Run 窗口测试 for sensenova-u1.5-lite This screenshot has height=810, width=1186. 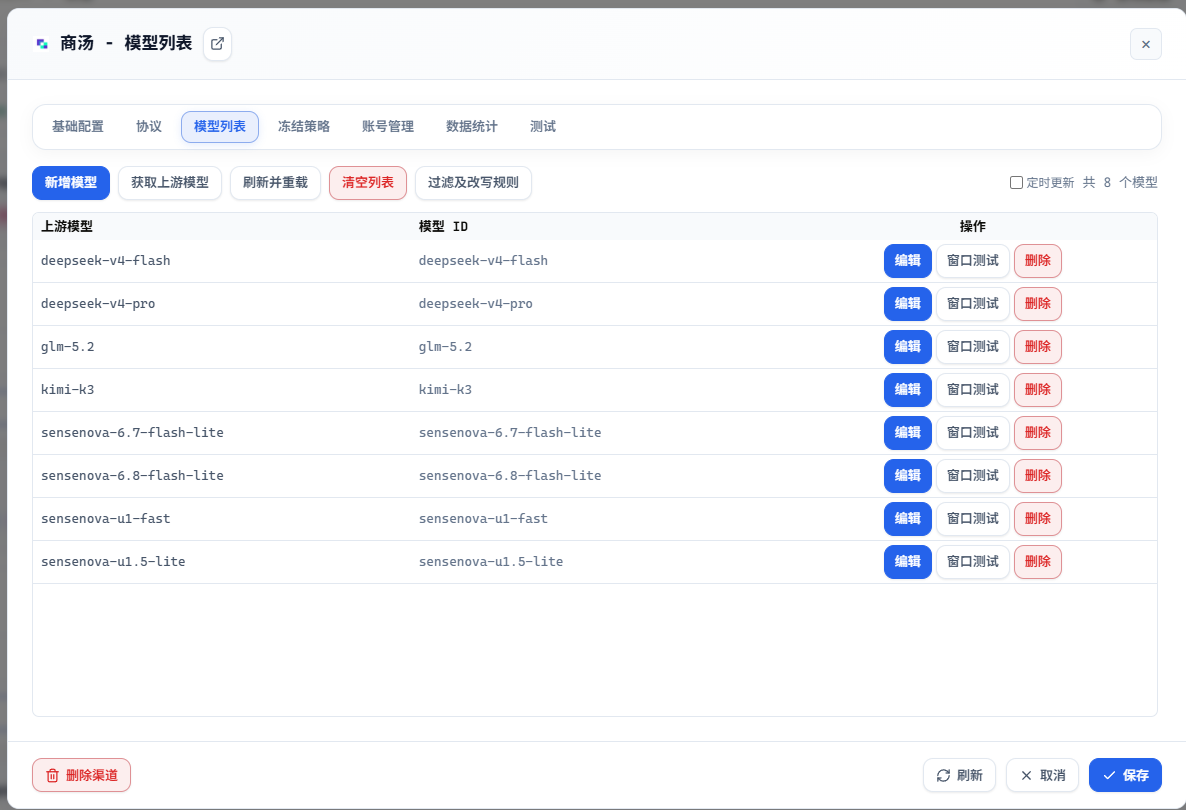(x=973, y=563)
